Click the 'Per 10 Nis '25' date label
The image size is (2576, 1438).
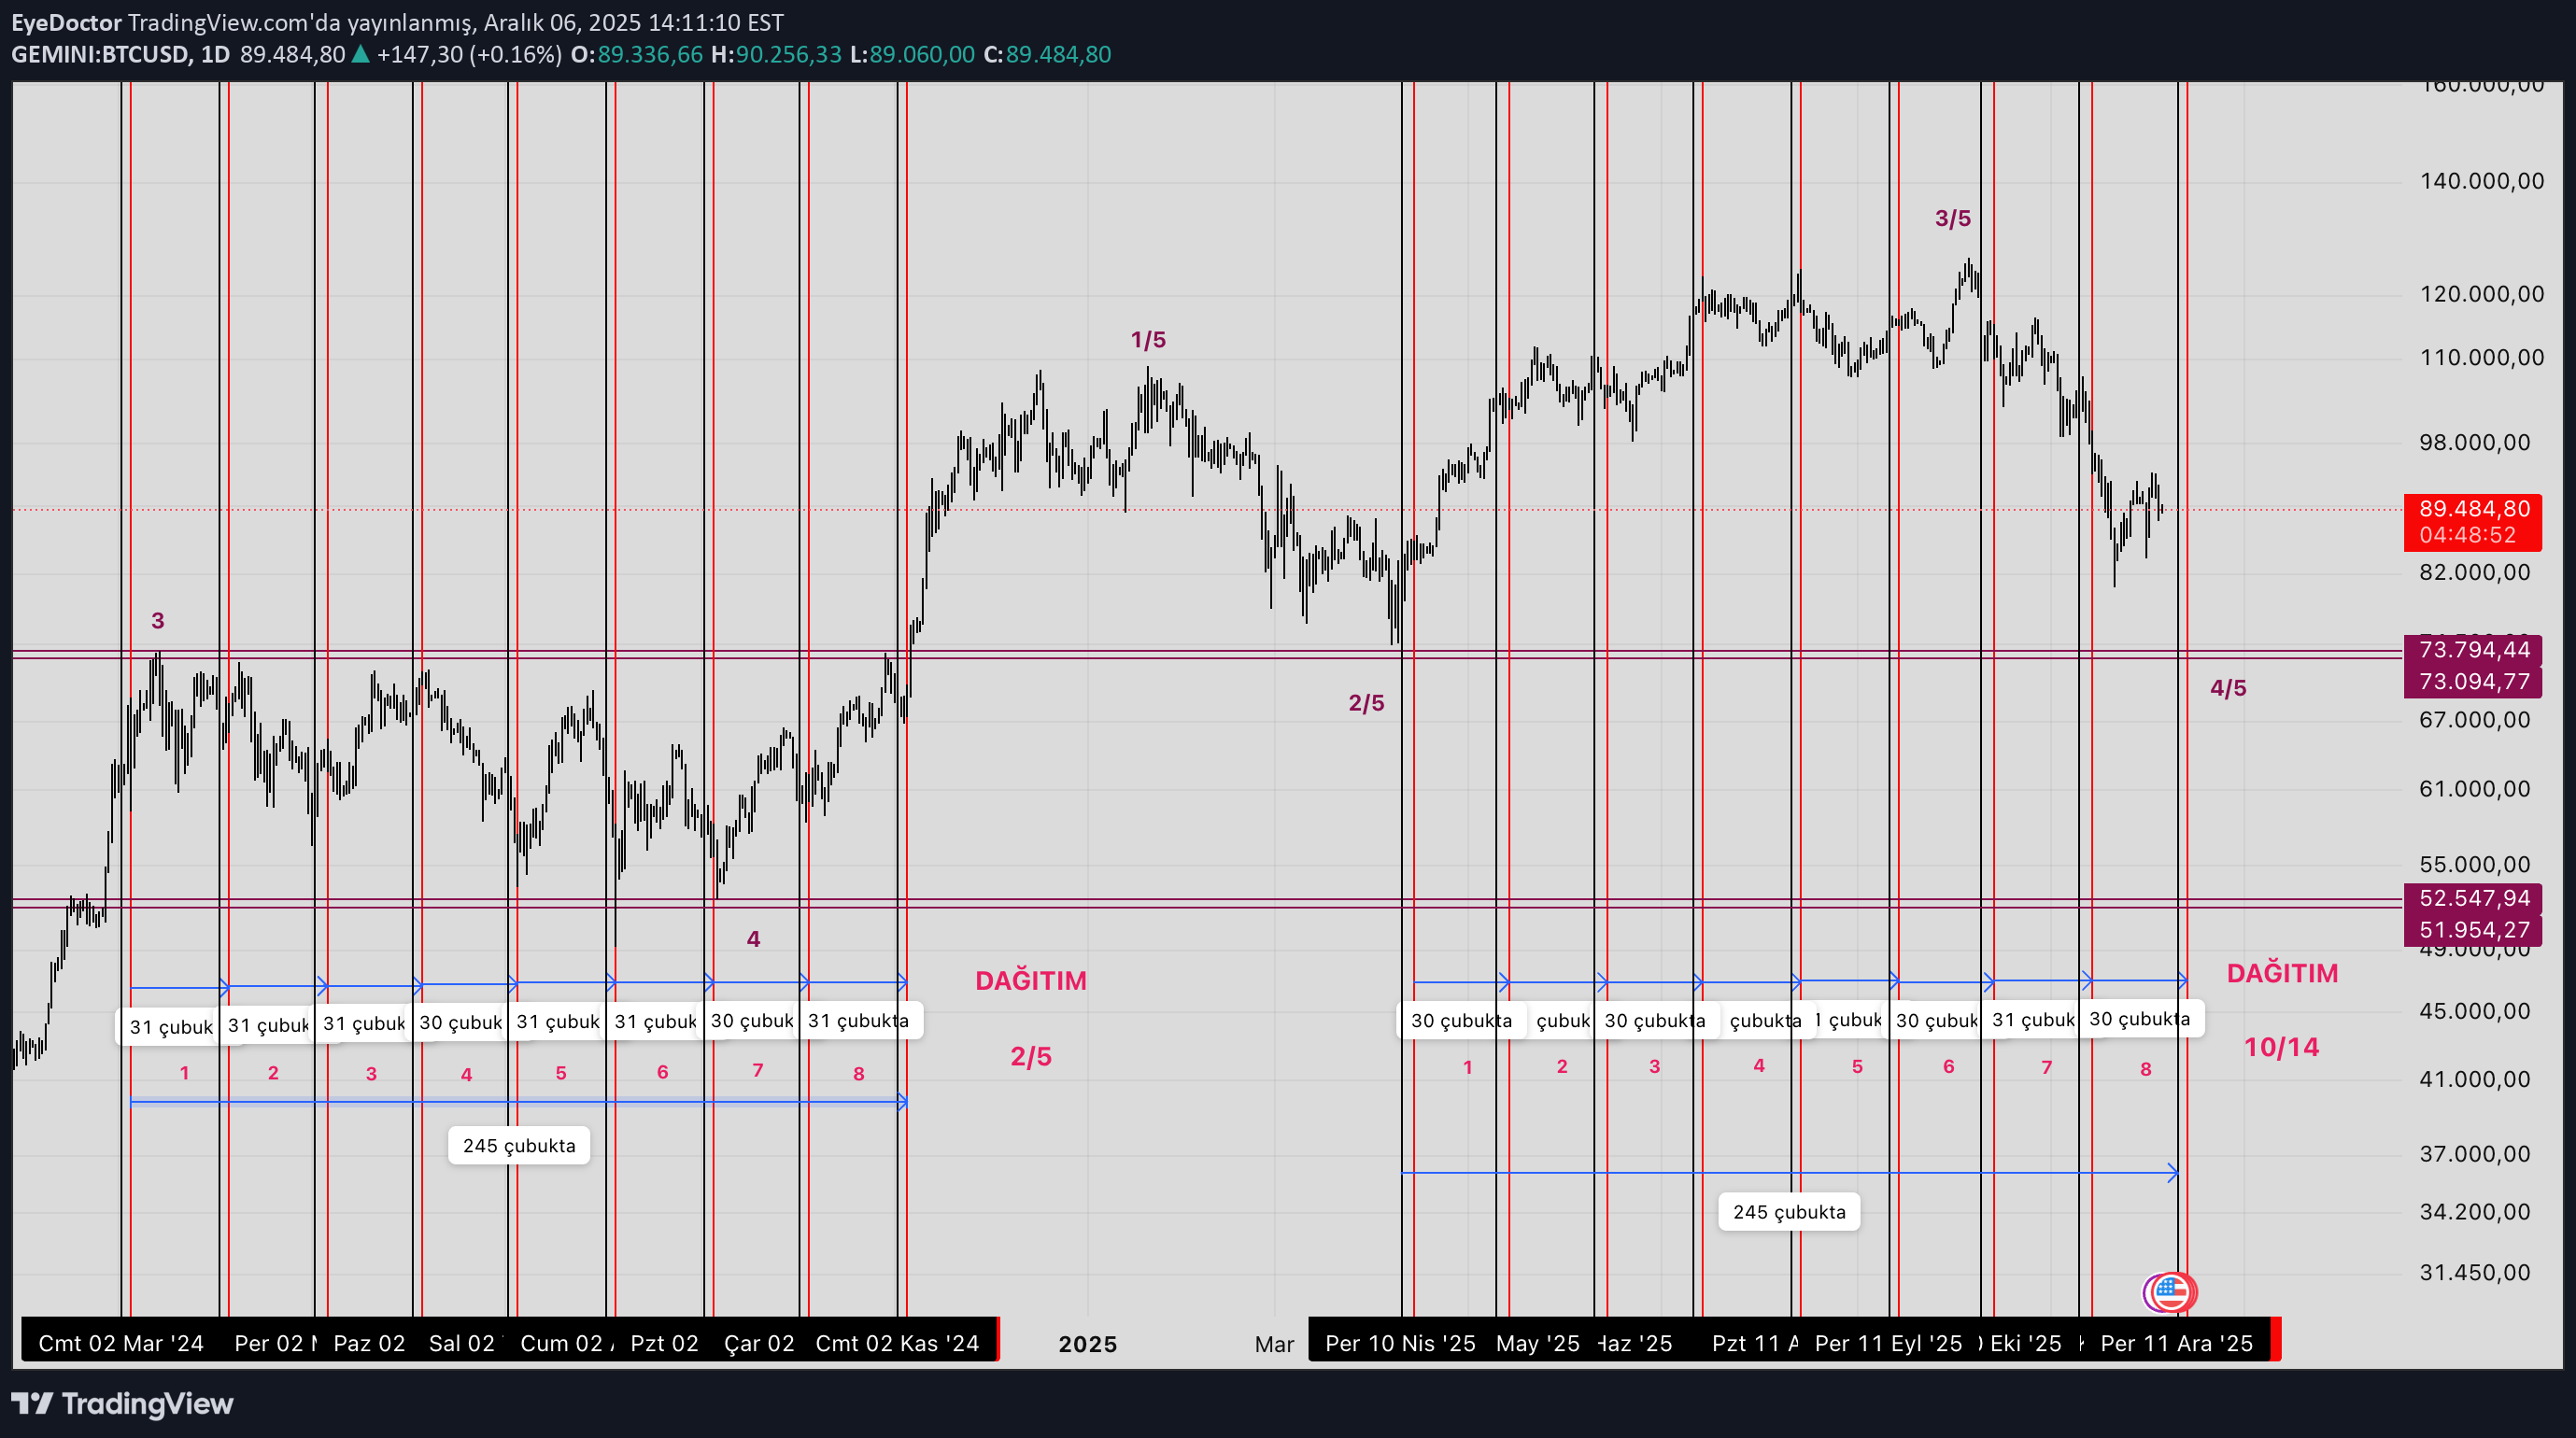pyautogui.click(x=1399, y=1343)
